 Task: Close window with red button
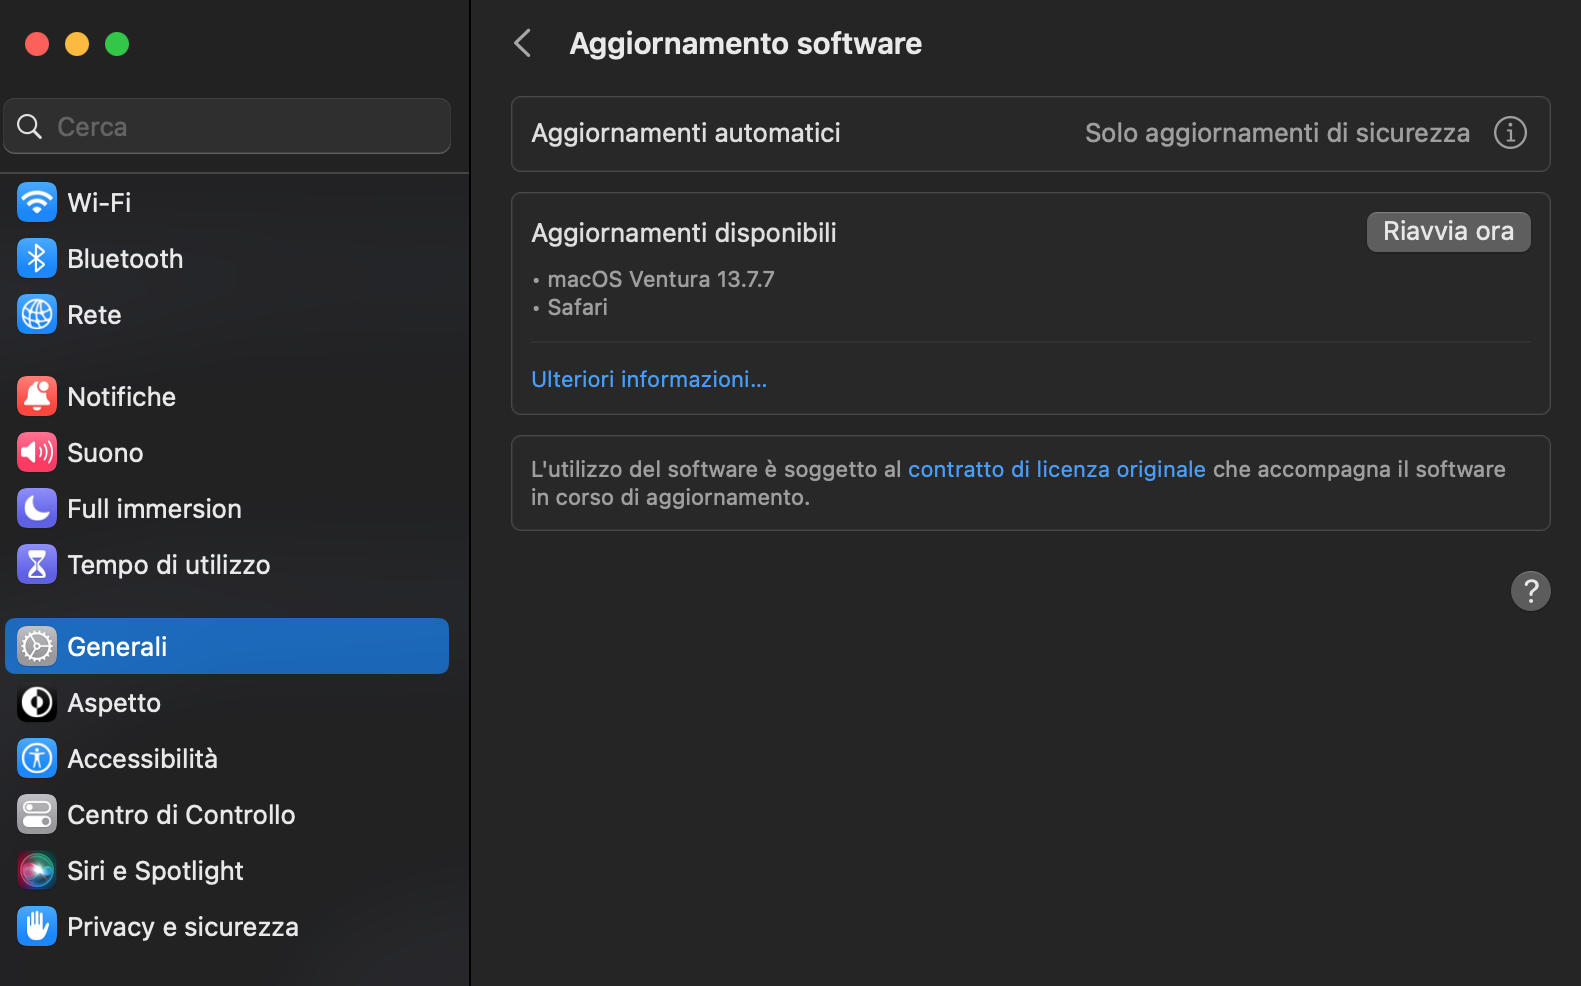37,44
